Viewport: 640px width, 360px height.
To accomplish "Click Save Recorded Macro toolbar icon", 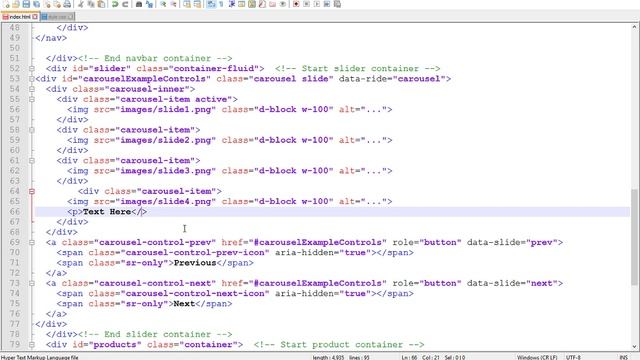I will (x=337, y=4).
